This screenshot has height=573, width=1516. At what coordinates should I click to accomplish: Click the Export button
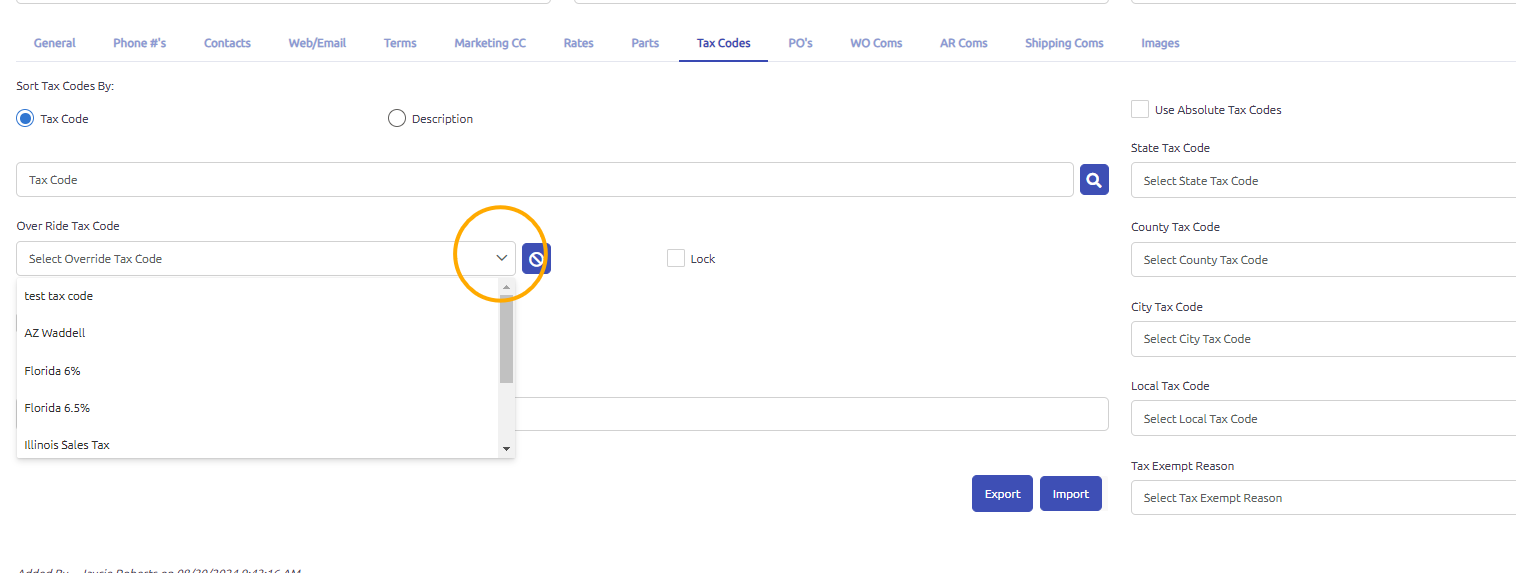pos(1002,494)
